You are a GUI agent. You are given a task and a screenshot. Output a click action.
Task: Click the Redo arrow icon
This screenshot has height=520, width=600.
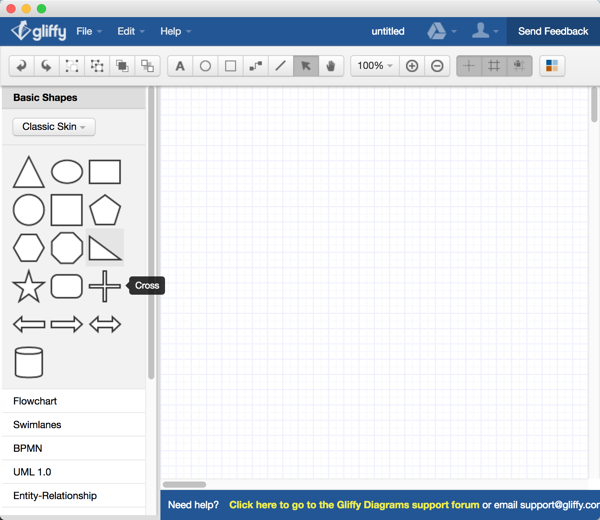point(46,66)
